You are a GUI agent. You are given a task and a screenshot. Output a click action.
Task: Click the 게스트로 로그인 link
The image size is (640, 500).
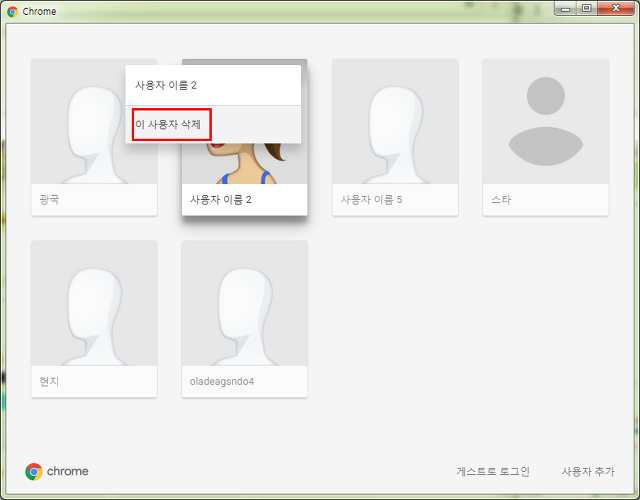click(x=493, y=471)
